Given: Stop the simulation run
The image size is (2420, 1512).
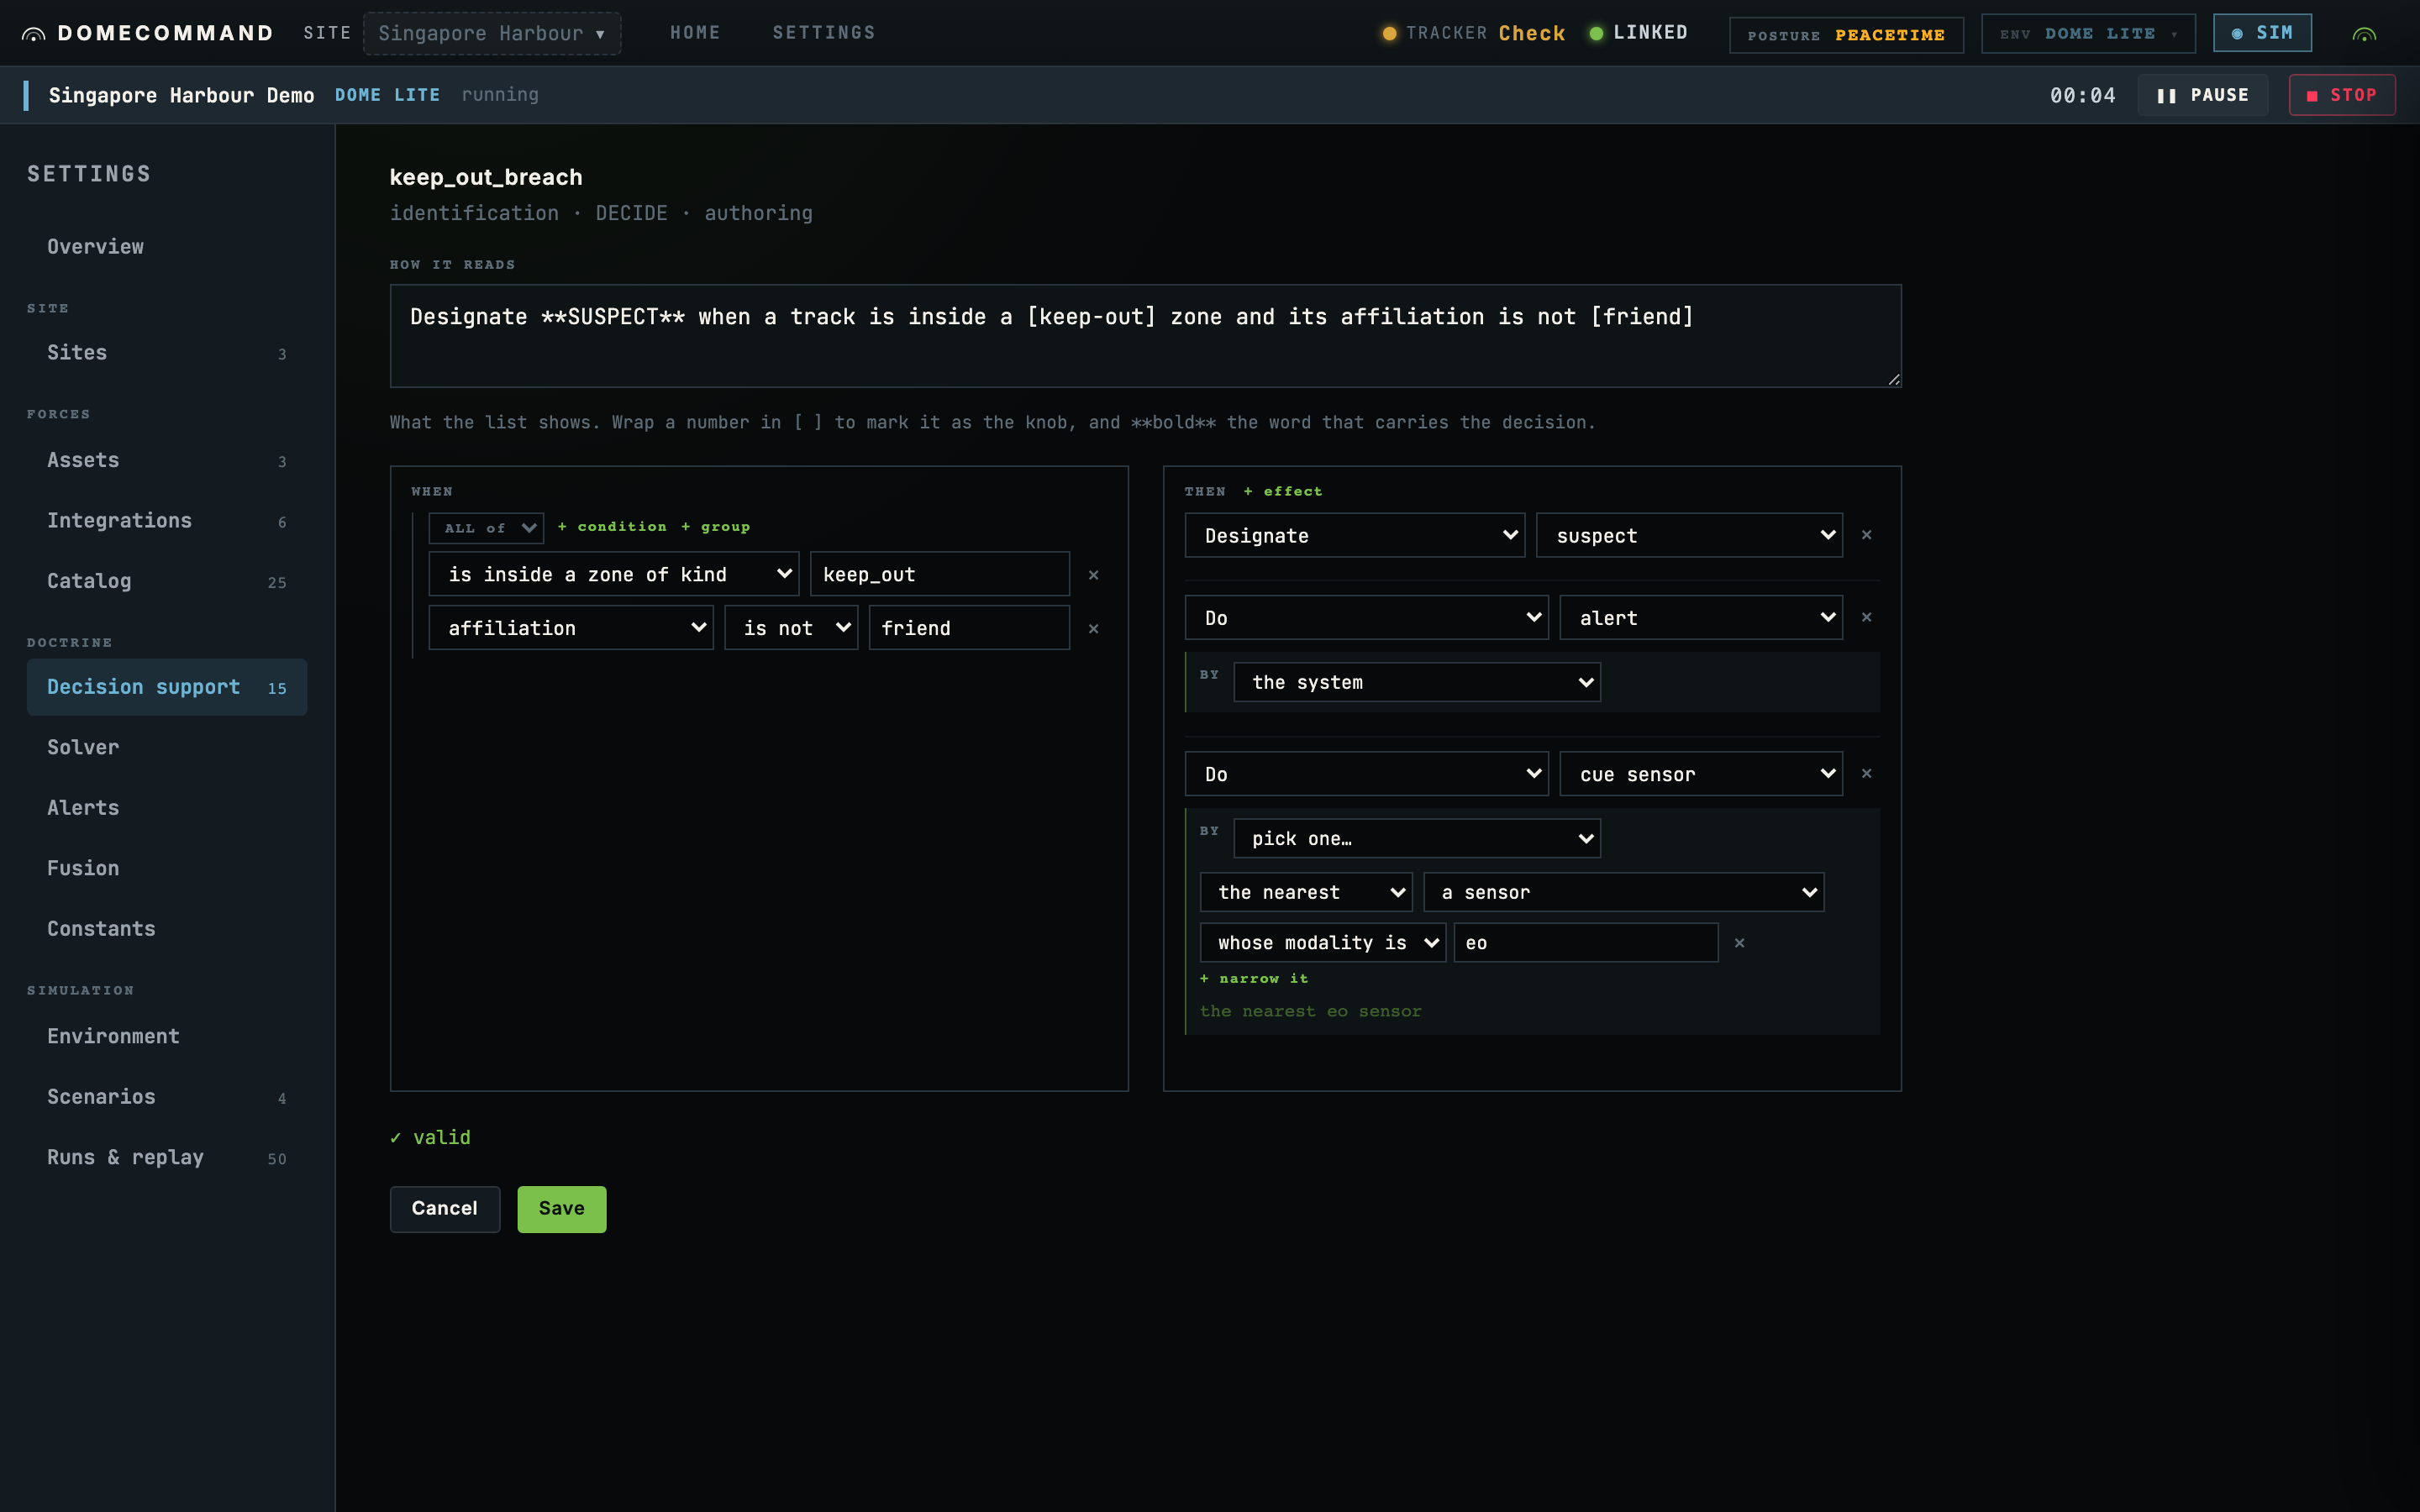Looking at the screenshot, I should (x=2342, y=95).
